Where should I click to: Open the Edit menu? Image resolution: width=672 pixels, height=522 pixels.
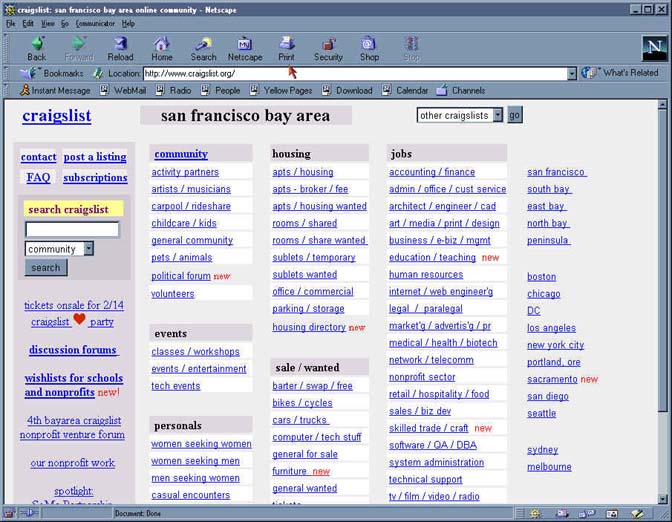tap(28, 24)
